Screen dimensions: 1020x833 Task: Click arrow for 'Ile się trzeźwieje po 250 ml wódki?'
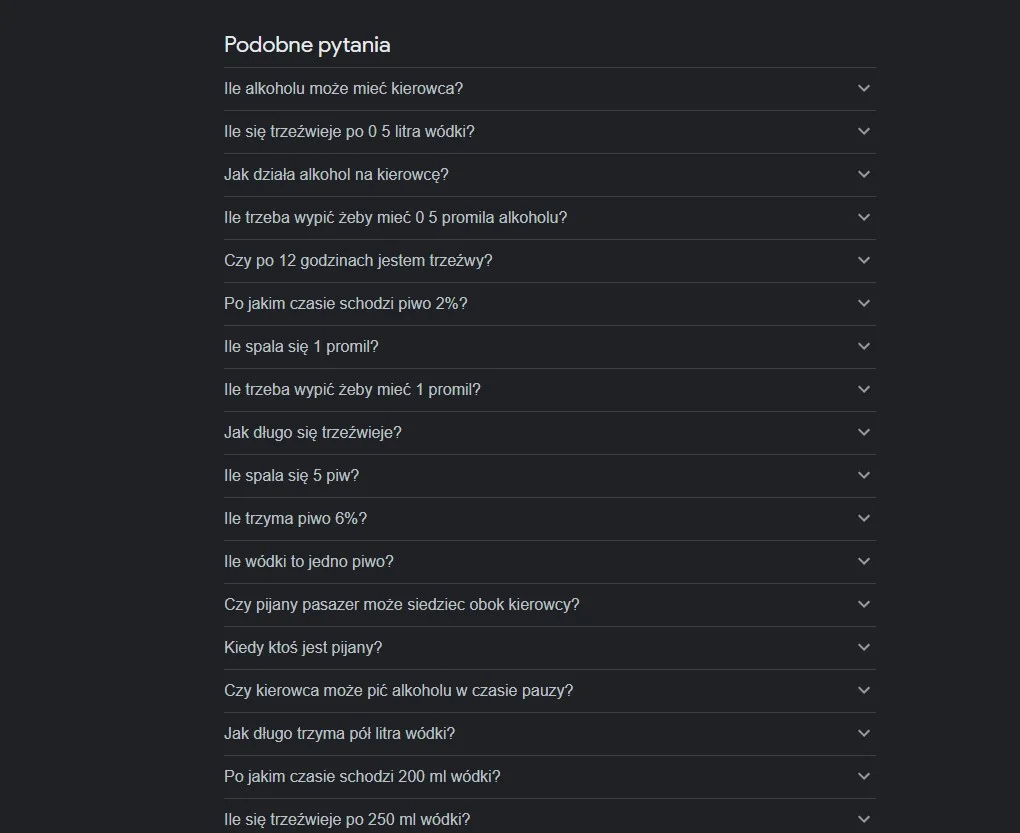pyautogui.click(x=863, y=819)
